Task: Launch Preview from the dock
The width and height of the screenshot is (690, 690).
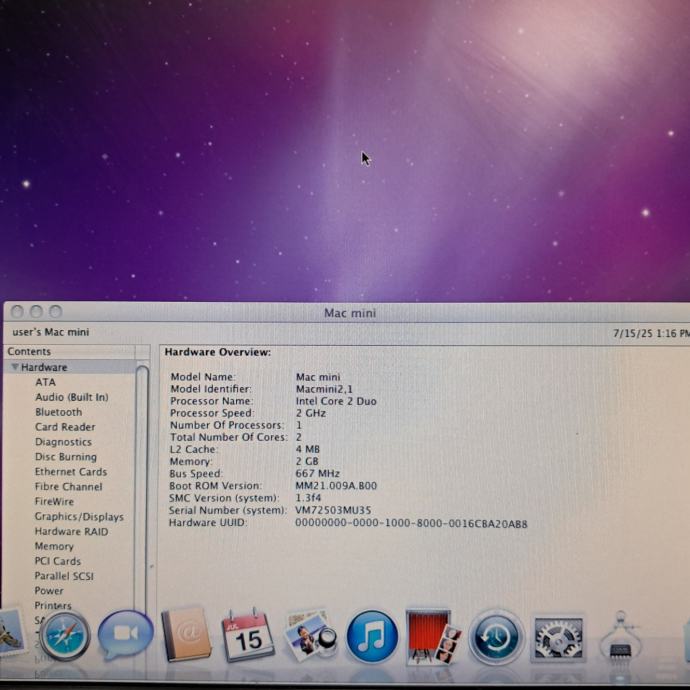Action: 310,636
